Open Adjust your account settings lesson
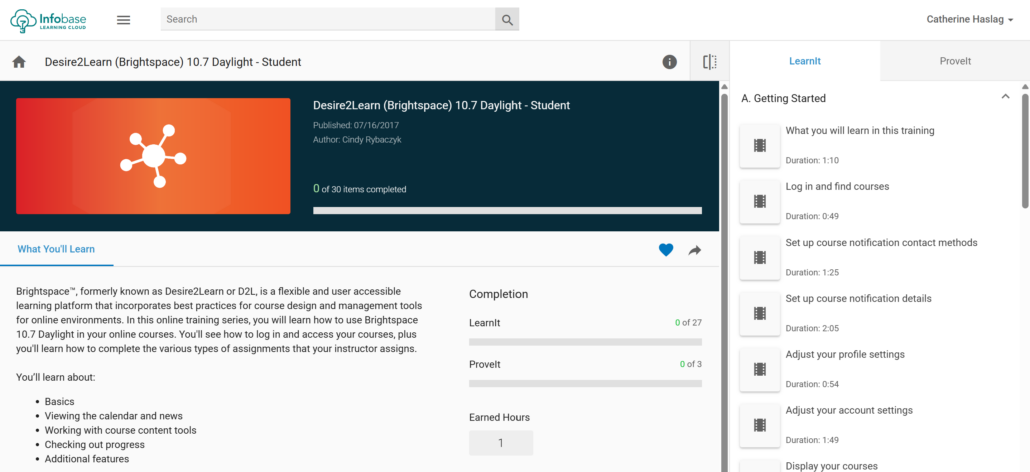 849,410
